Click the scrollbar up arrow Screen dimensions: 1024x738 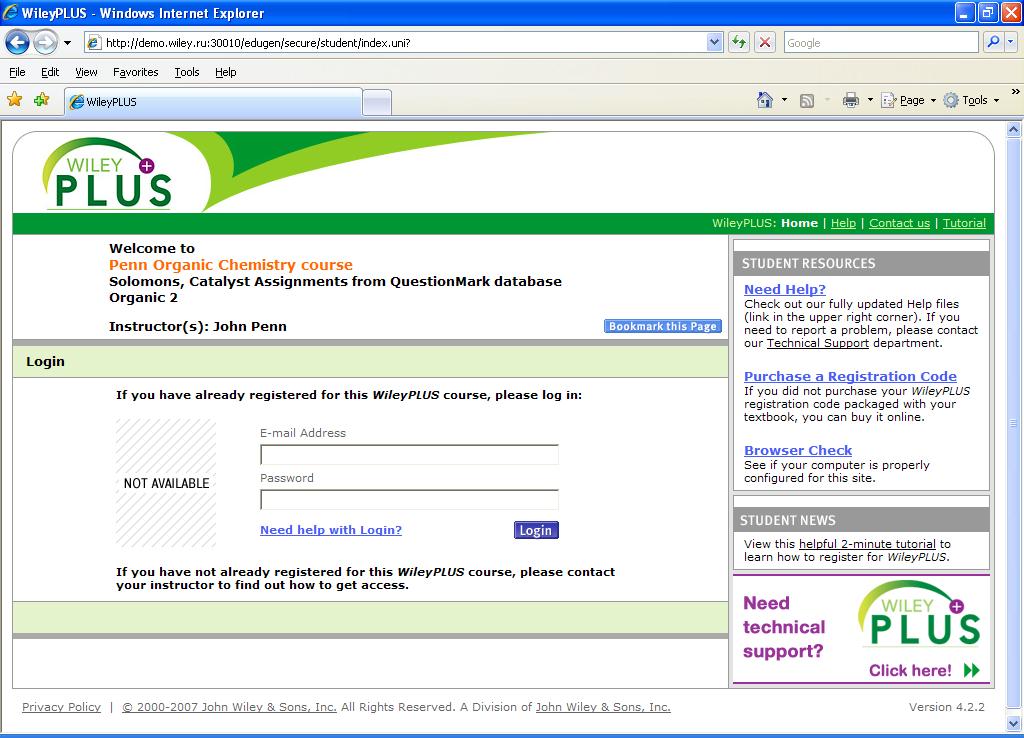pos(1014,129)
